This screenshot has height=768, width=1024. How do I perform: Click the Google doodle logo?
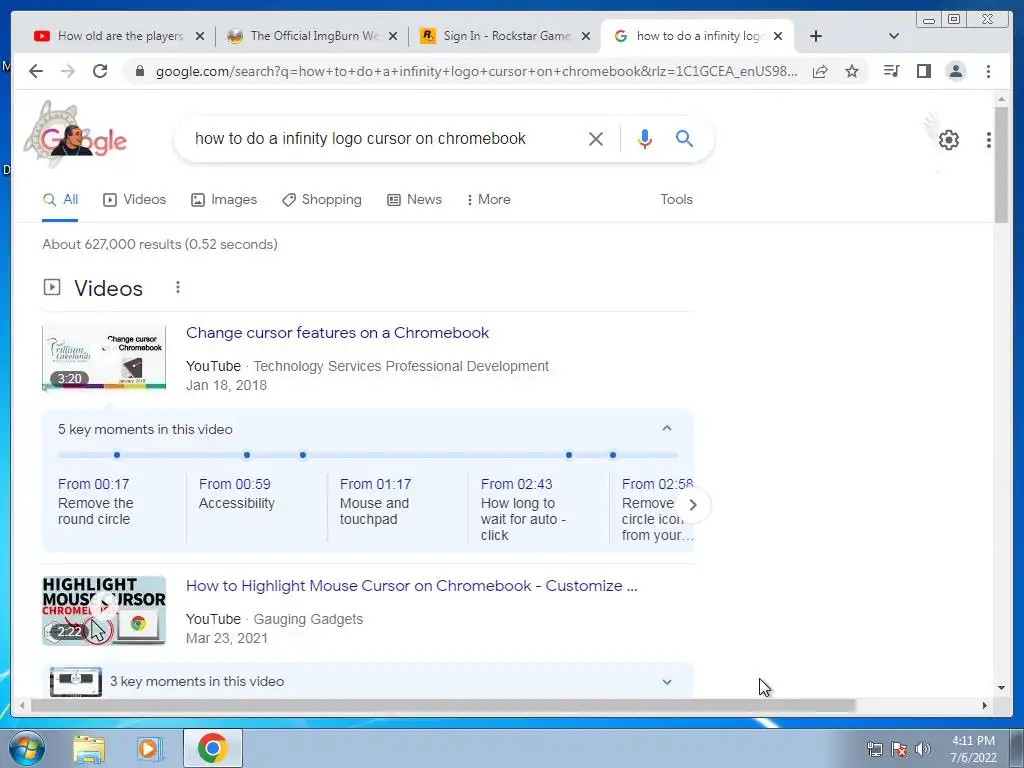tap(77, 136)
